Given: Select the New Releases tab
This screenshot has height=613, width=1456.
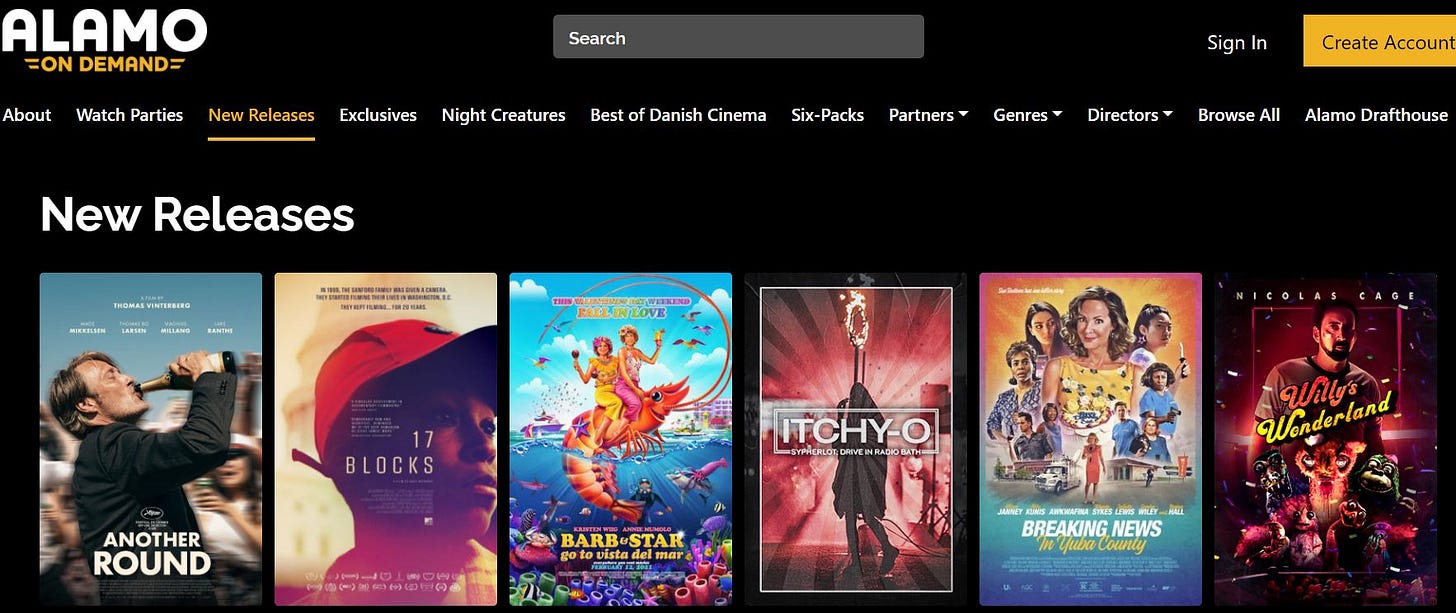Looking at the screenshot, I should [261, 115].
